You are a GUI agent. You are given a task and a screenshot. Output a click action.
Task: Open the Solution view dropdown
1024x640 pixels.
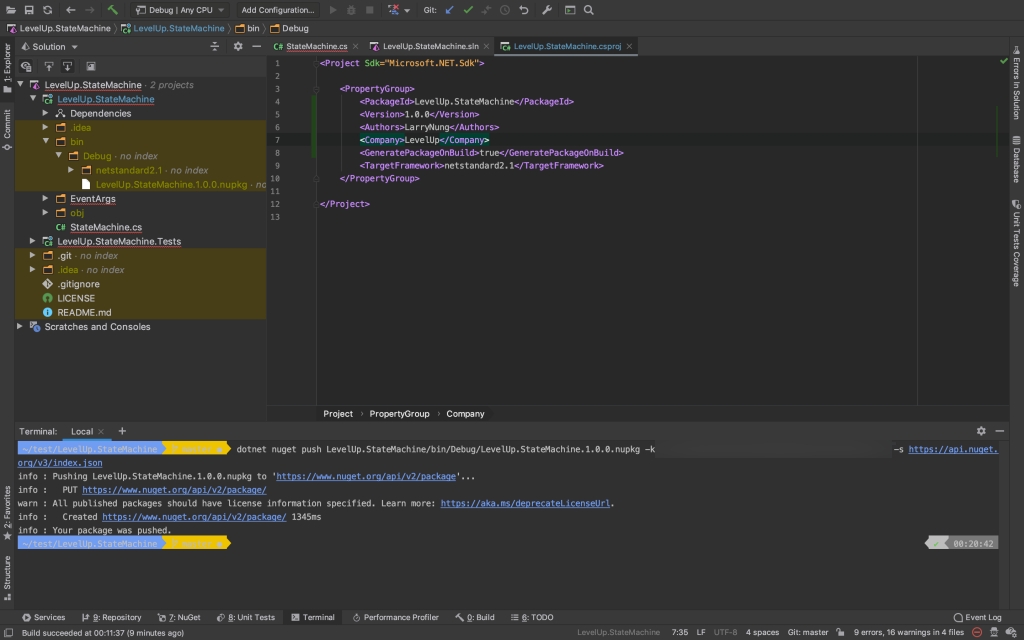tap(50, 47)
